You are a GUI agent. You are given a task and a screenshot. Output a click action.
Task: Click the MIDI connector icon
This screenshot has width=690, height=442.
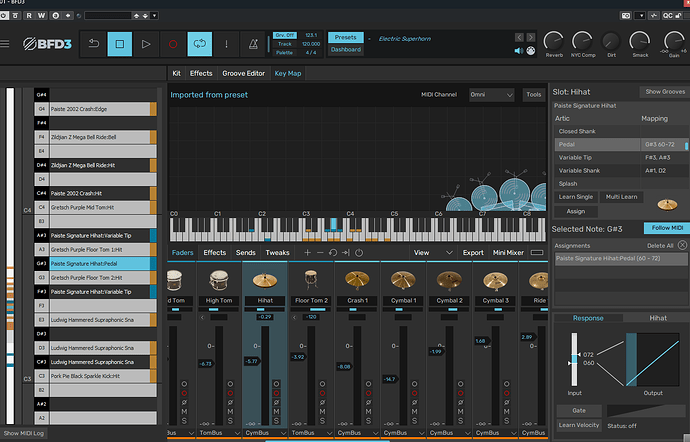click(x=531, y=51)
